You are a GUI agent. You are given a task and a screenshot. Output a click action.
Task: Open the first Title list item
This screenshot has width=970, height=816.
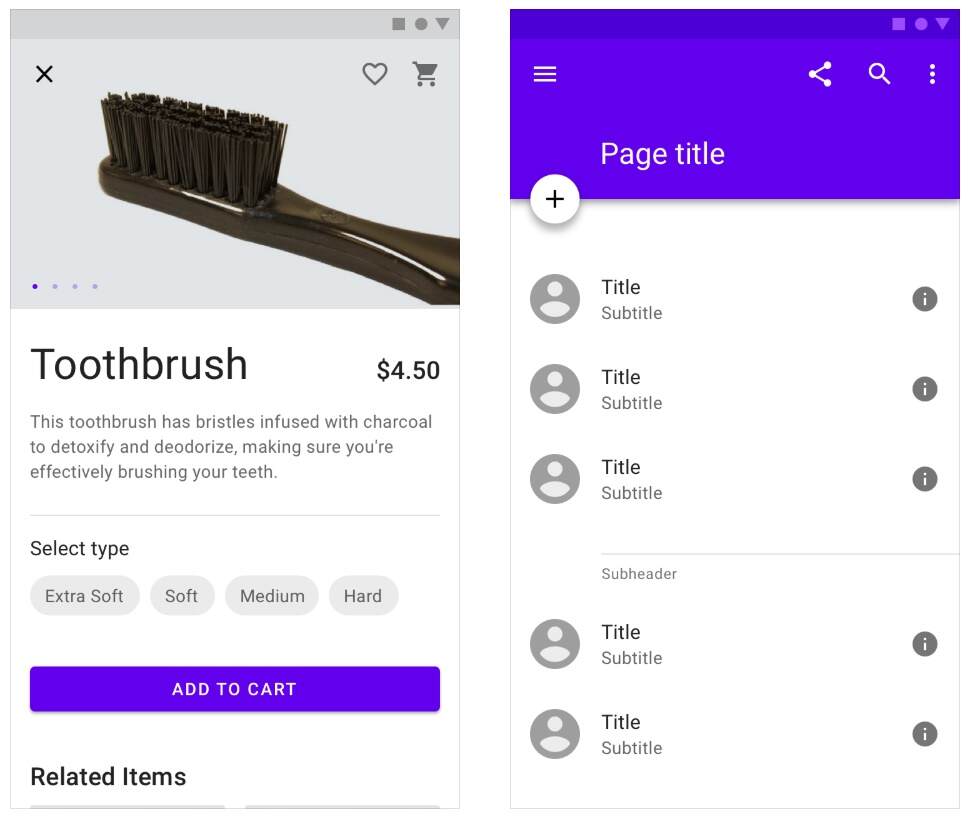pos(700,299)
